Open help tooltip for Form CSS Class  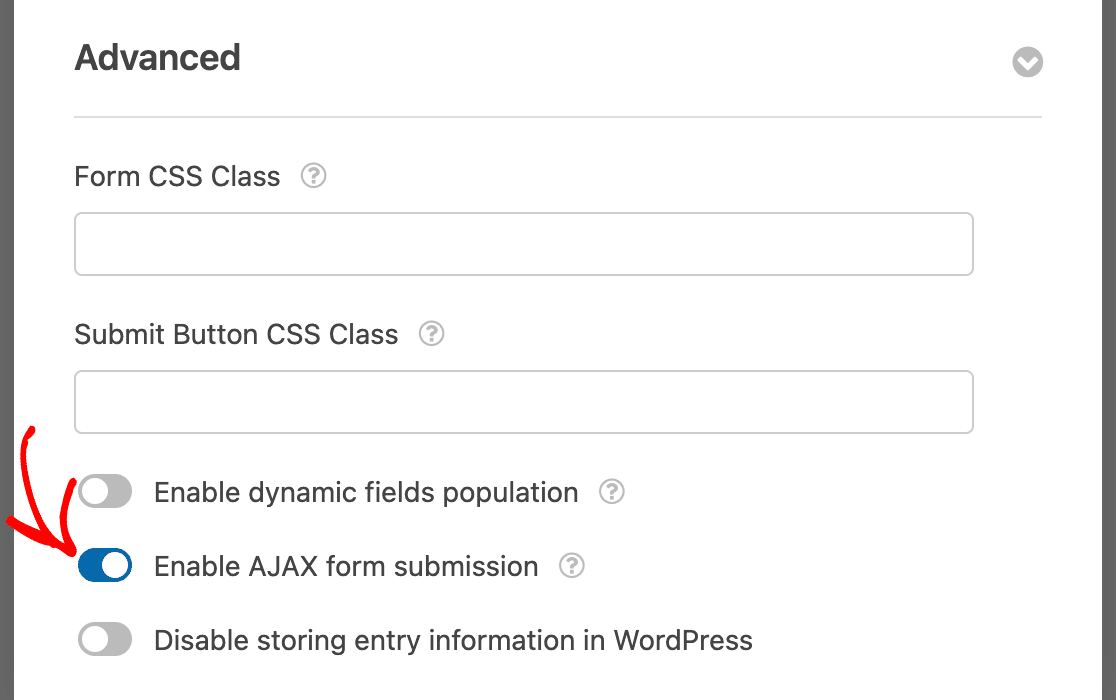[314, 176]
